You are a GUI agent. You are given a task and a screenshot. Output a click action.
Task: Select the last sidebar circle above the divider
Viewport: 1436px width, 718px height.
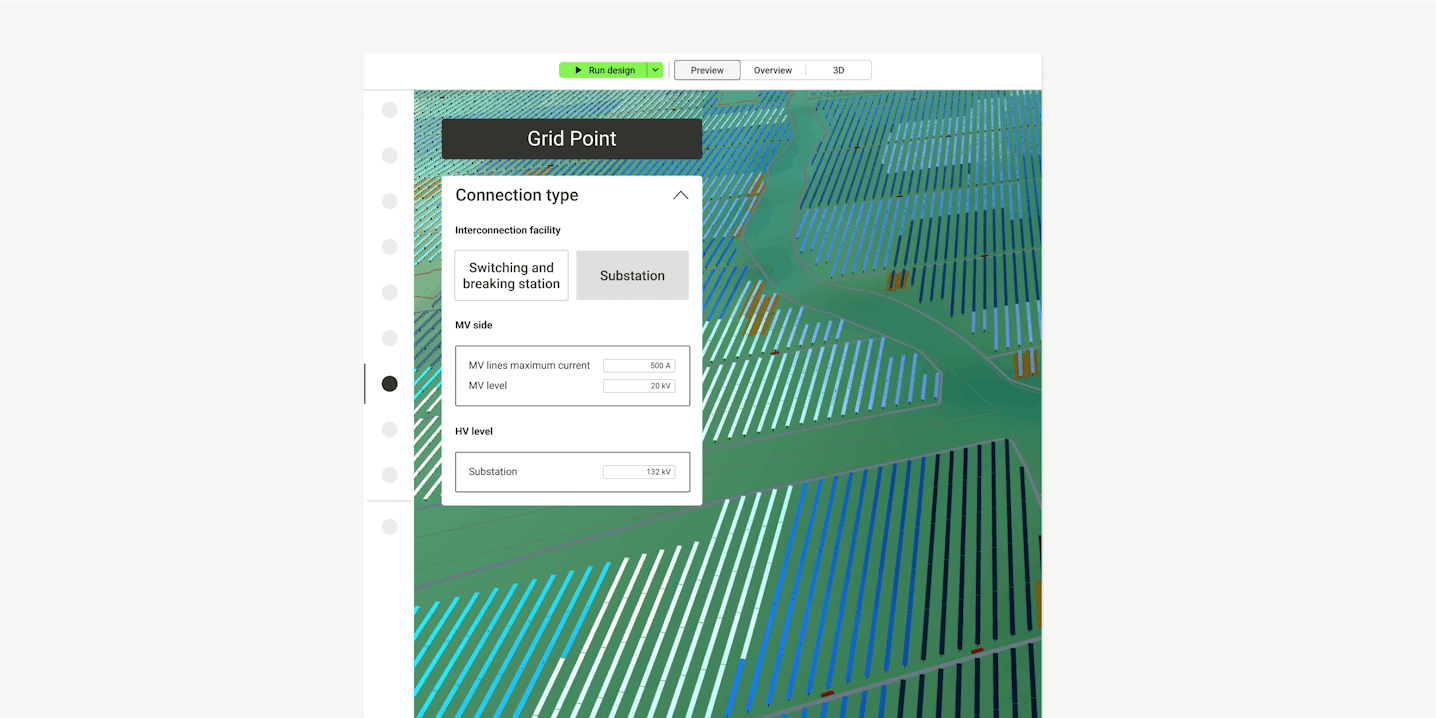[390, 475]
